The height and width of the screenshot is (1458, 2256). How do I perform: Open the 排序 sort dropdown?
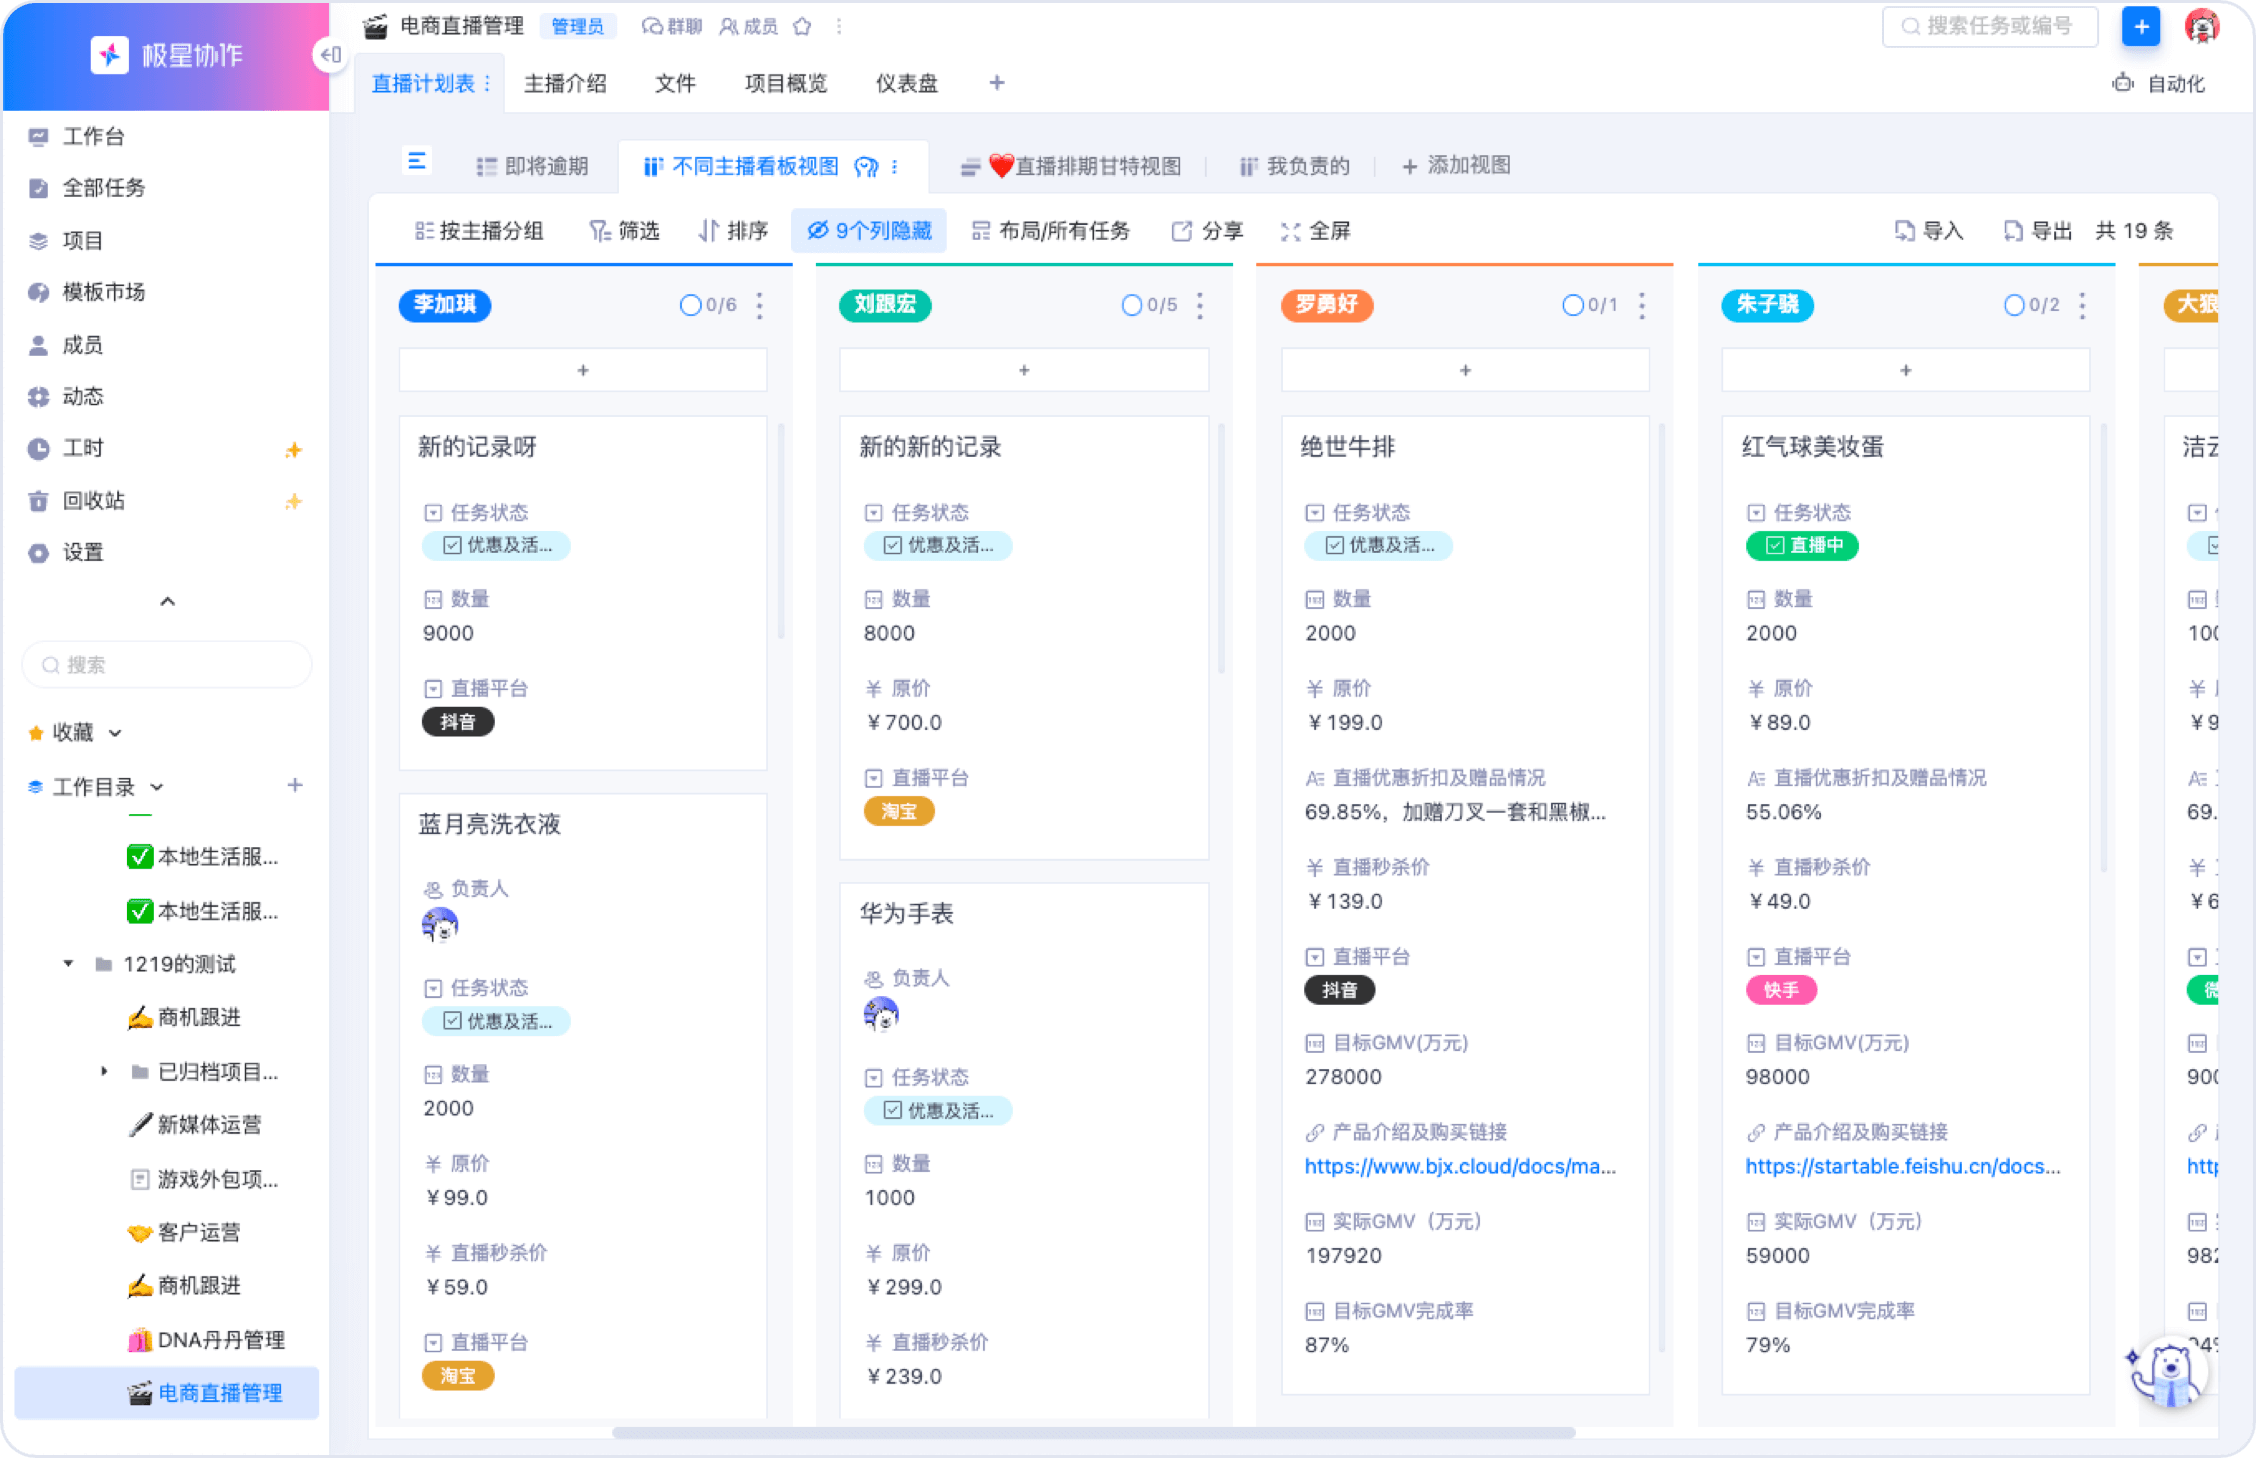(x=733, y=232)
